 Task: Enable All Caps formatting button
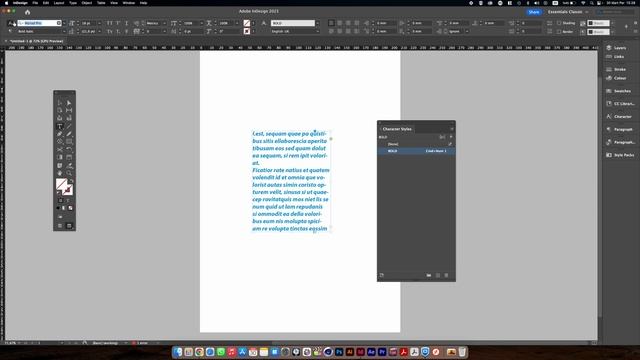(x=109, y=23)
